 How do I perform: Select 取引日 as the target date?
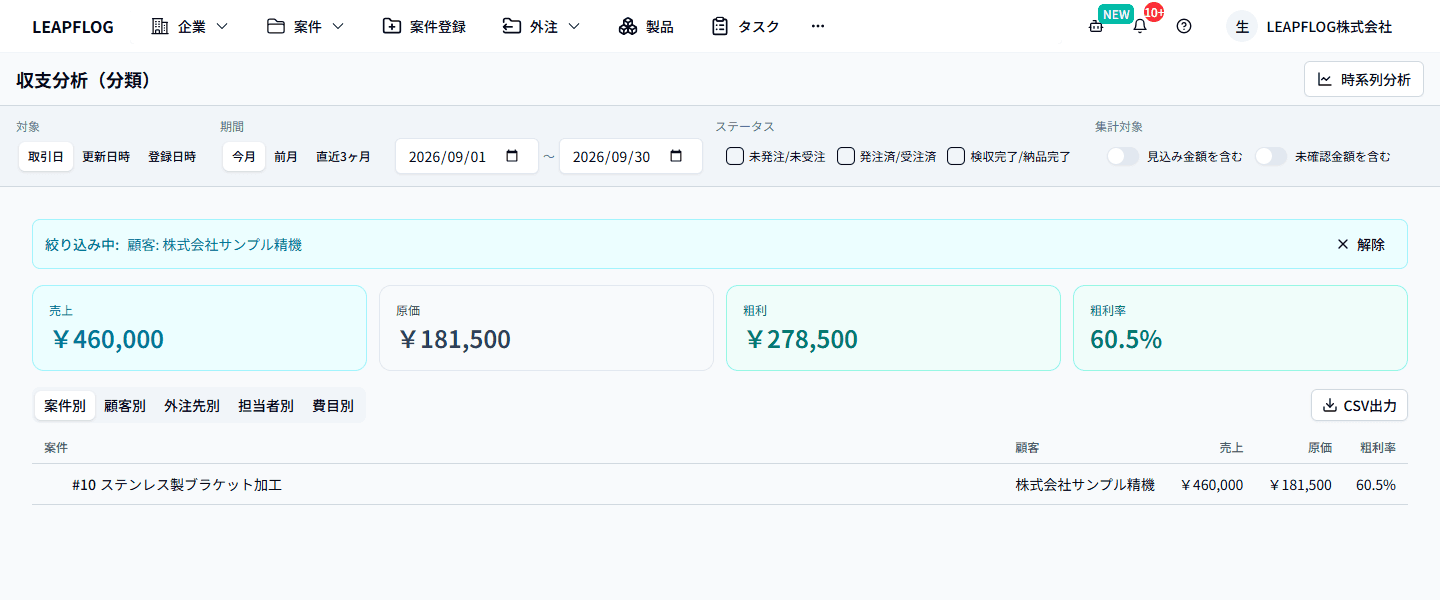[x=46, y=156]
